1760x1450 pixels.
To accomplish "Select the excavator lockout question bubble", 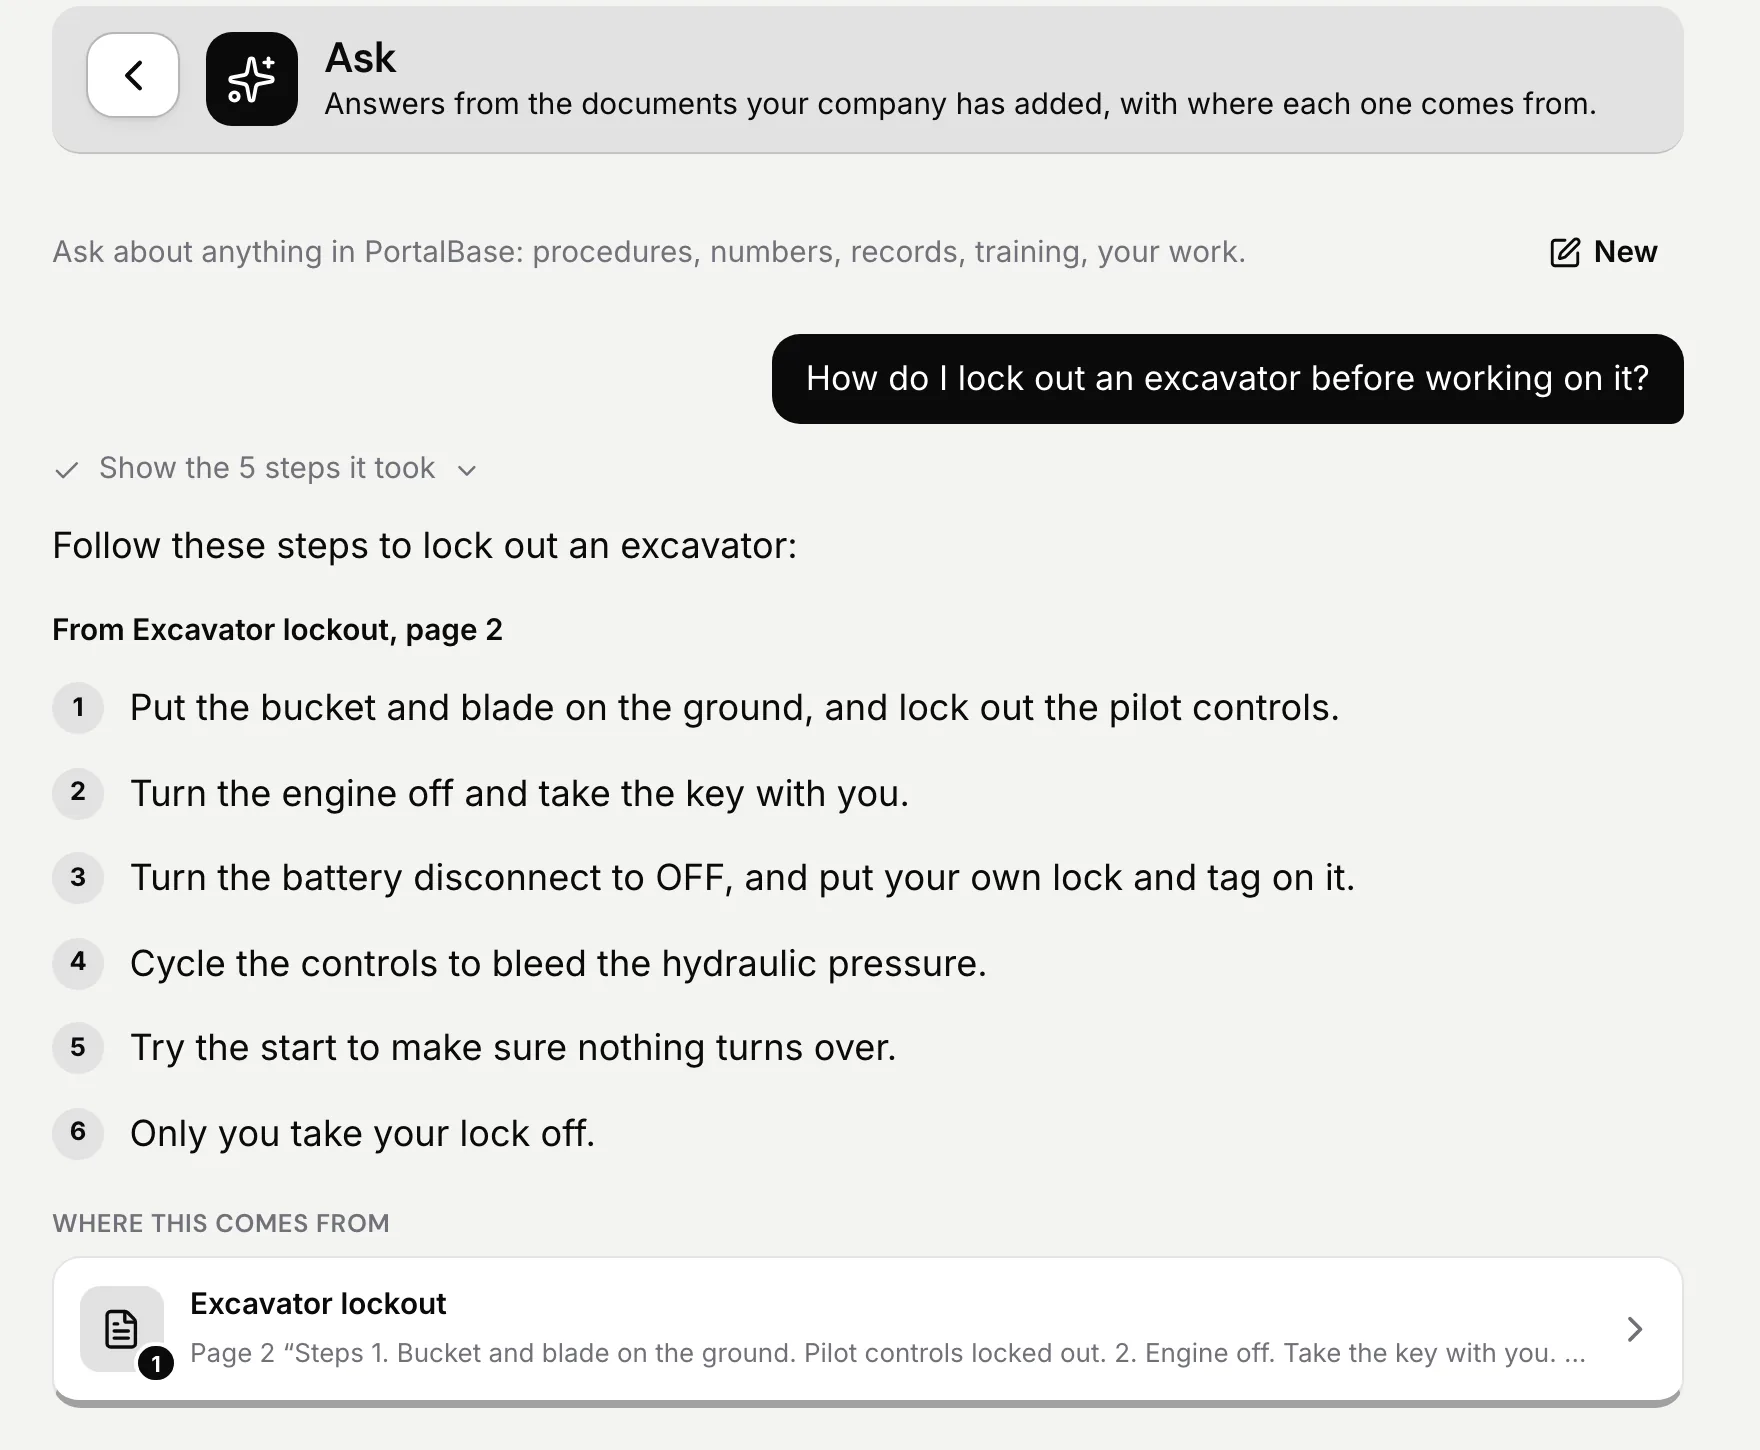I will (x=1227, y=379).
